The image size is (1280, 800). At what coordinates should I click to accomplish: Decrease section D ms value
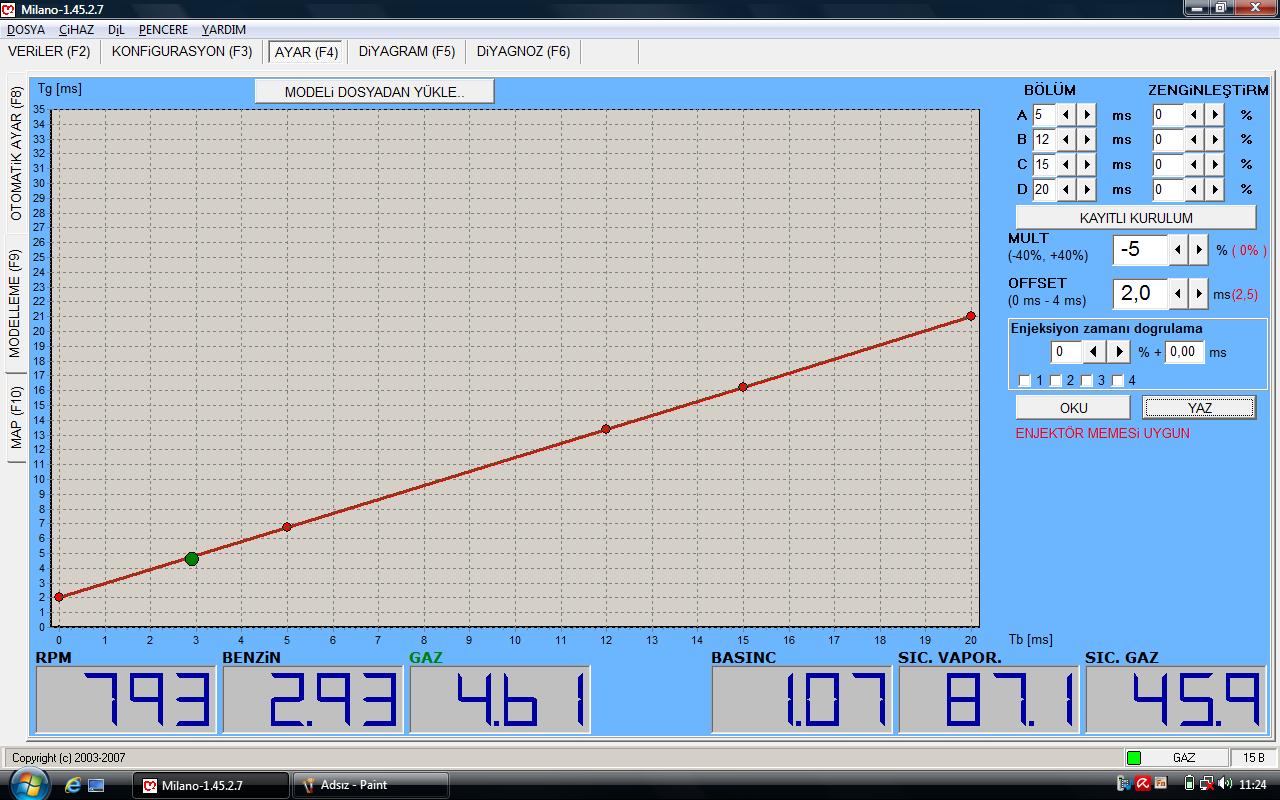point(1066,189)
